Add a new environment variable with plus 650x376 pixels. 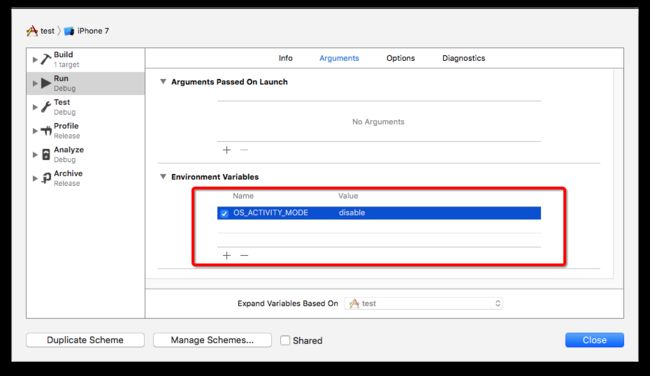point(226,255)
